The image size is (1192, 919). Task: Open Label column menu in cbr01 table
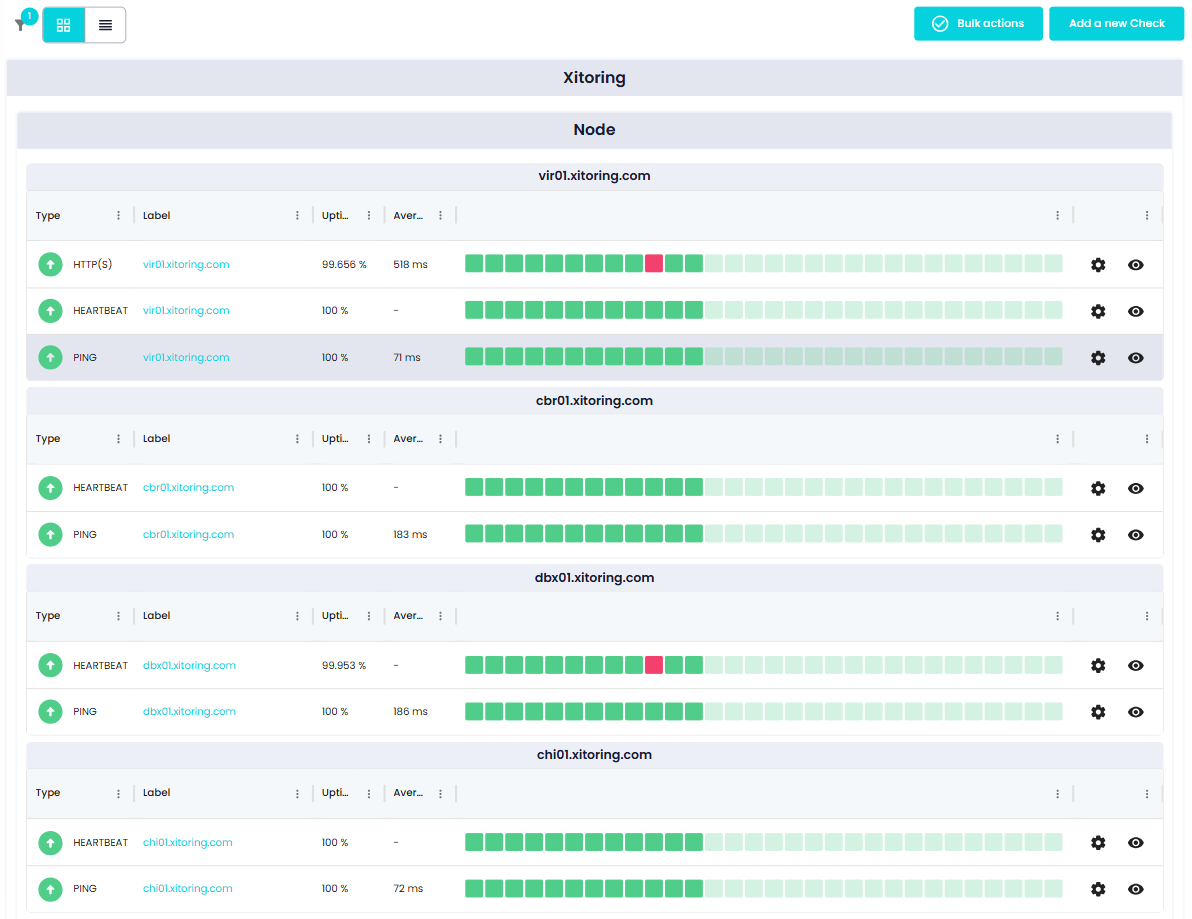click(297, 439)
